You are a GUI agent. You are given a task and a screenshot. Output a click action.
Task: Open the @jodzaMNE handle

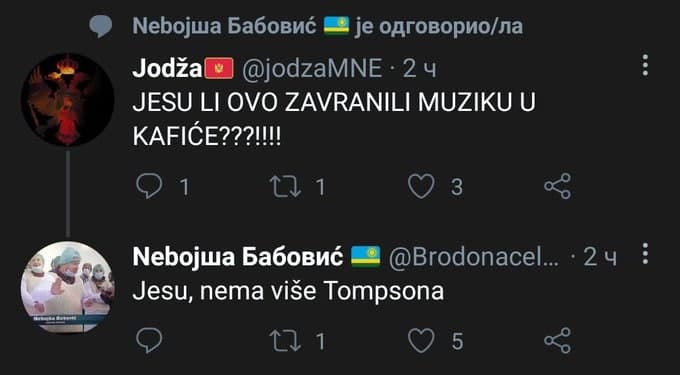pyautogui.click(x=311, y=69)
